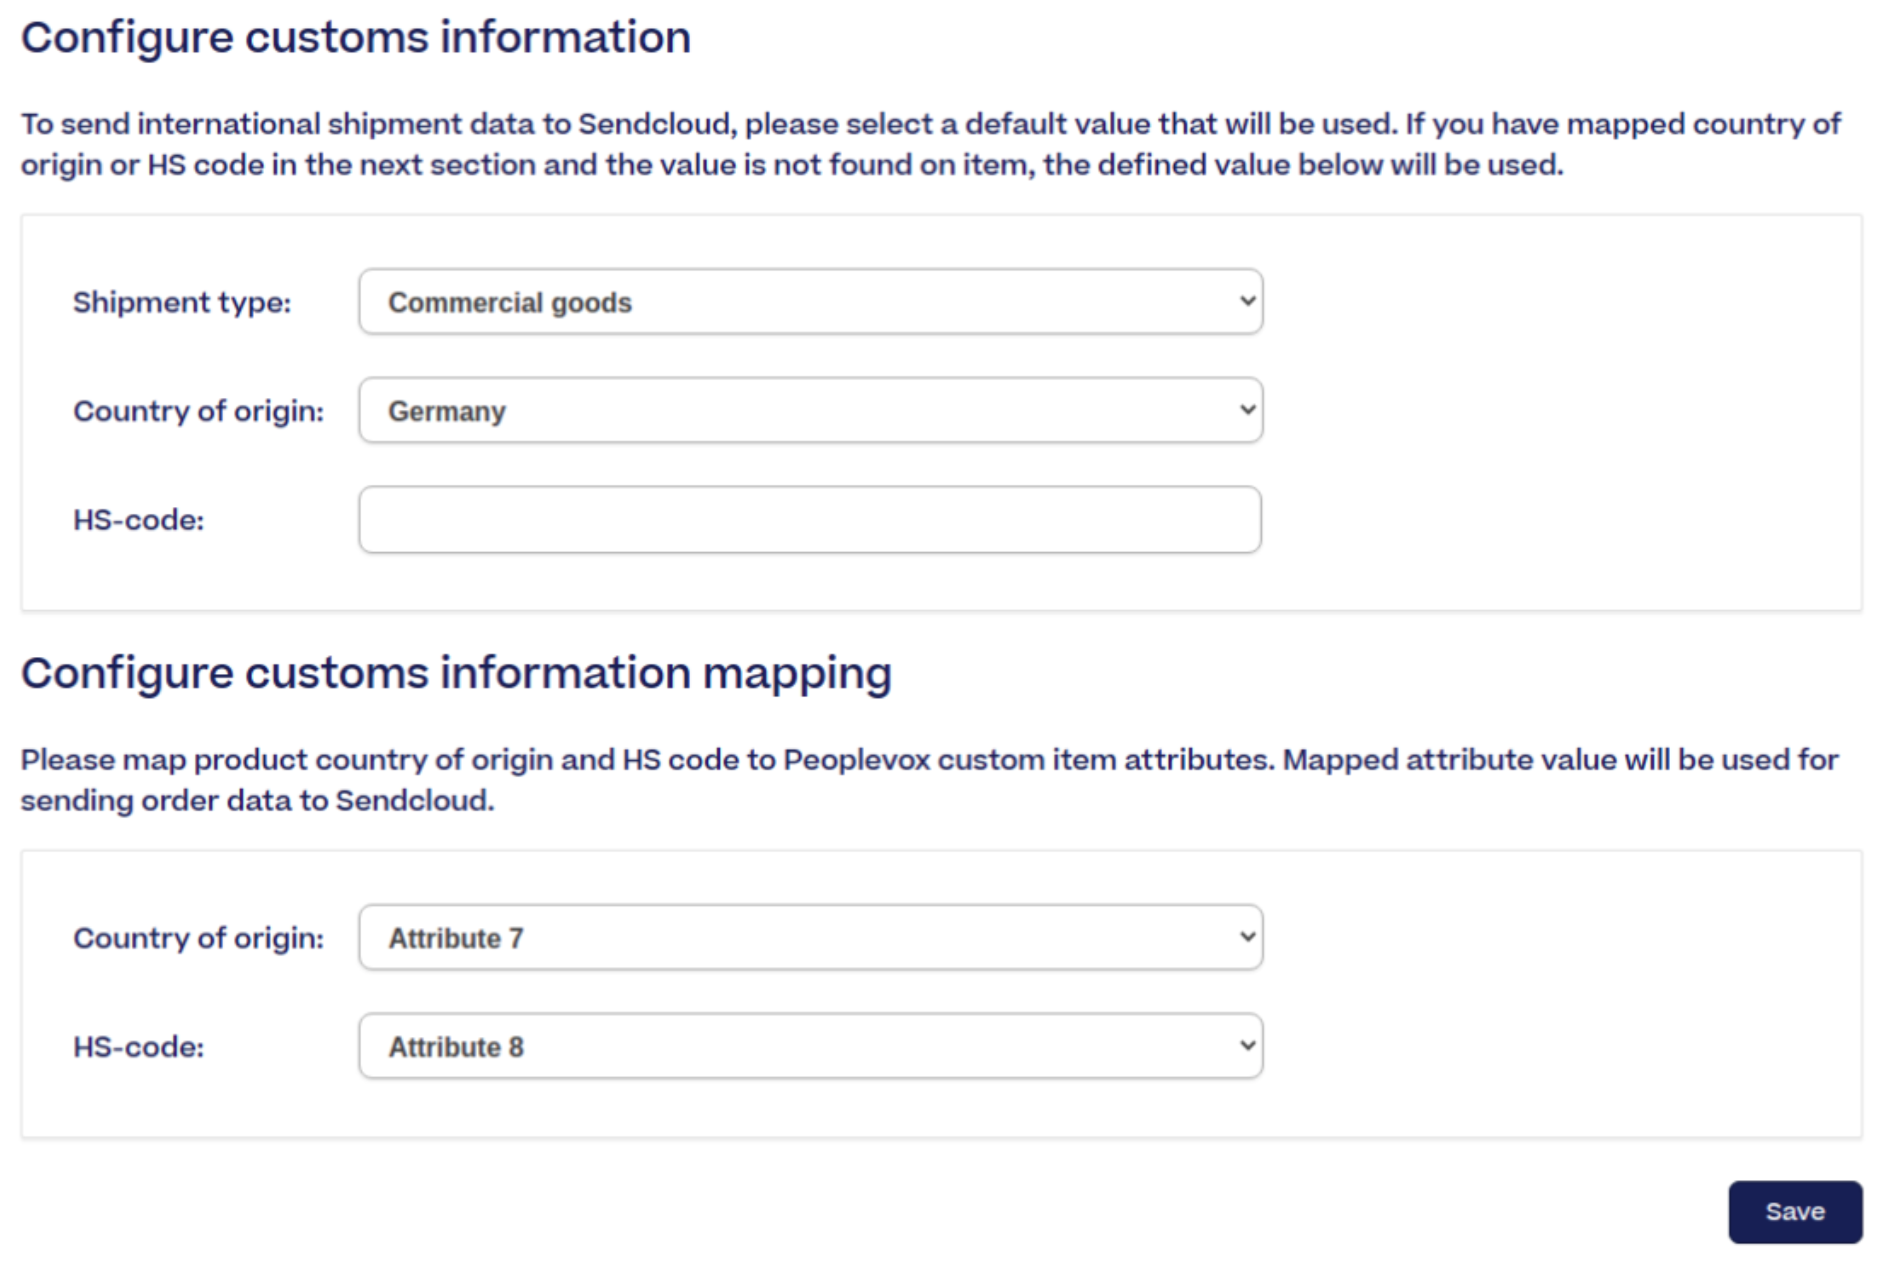Screen dimensions: 1882x1274
Task: Open the Shipment type dropdown
Action: click(811, 302)
